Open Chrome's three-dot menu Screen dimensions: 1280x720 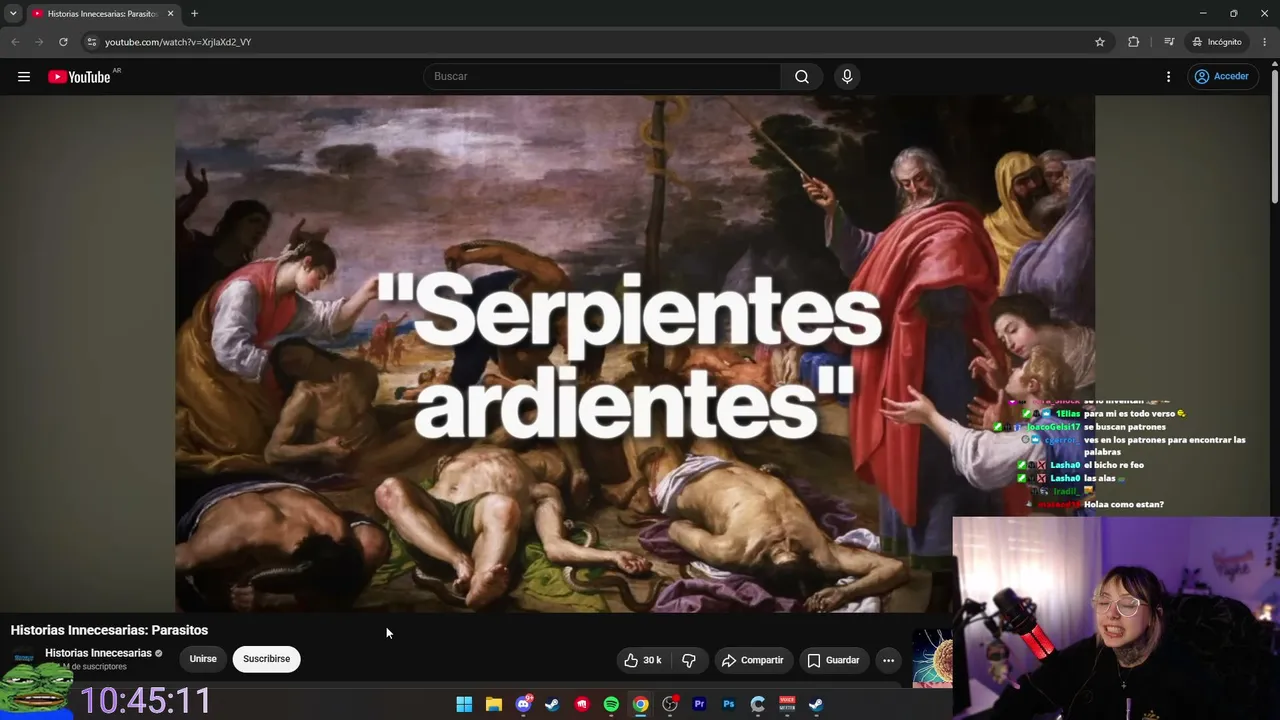point(1265,42)
